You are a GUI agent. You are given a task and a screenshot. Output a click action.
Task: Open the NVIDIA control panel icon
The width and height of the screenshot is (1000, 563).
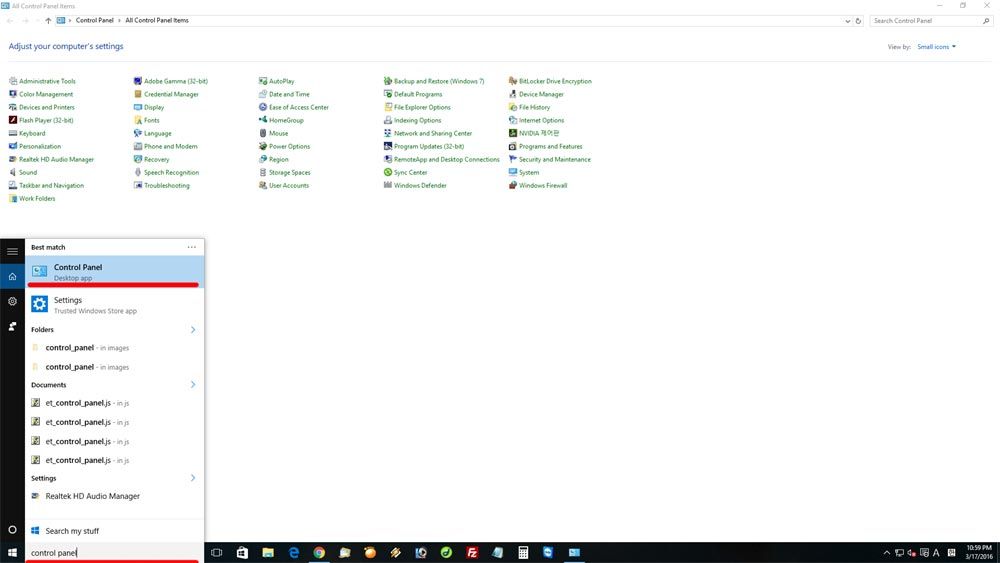coord(513,133)
